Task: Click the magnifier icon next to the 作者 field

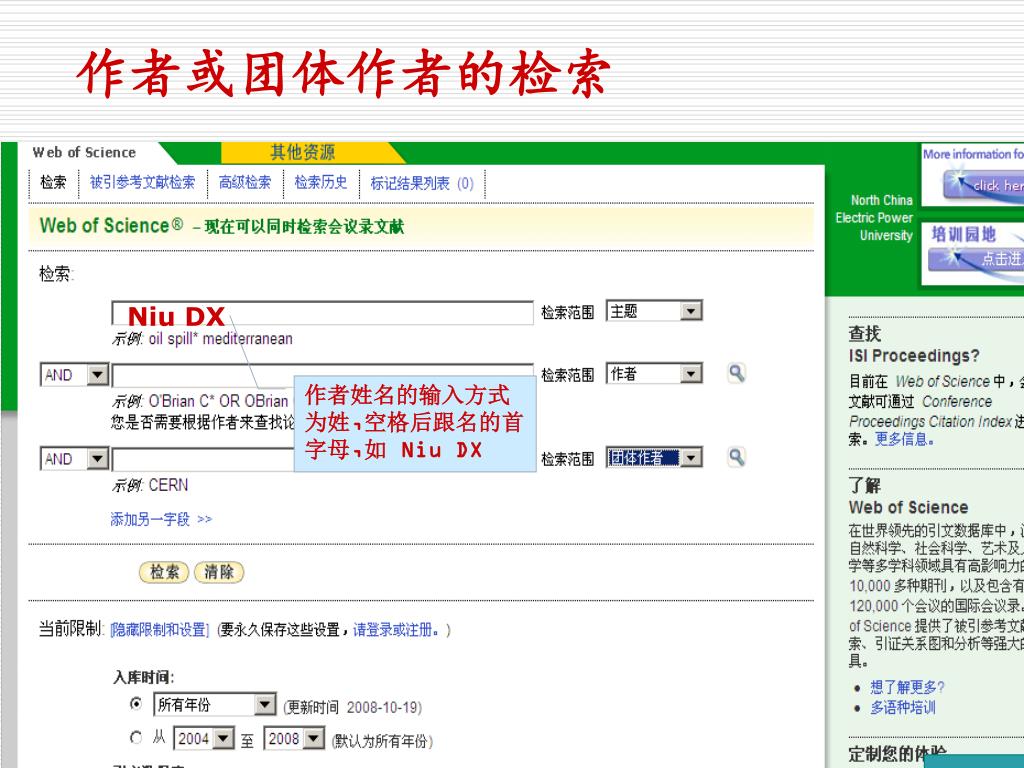Action: click(x=736, y=373)
